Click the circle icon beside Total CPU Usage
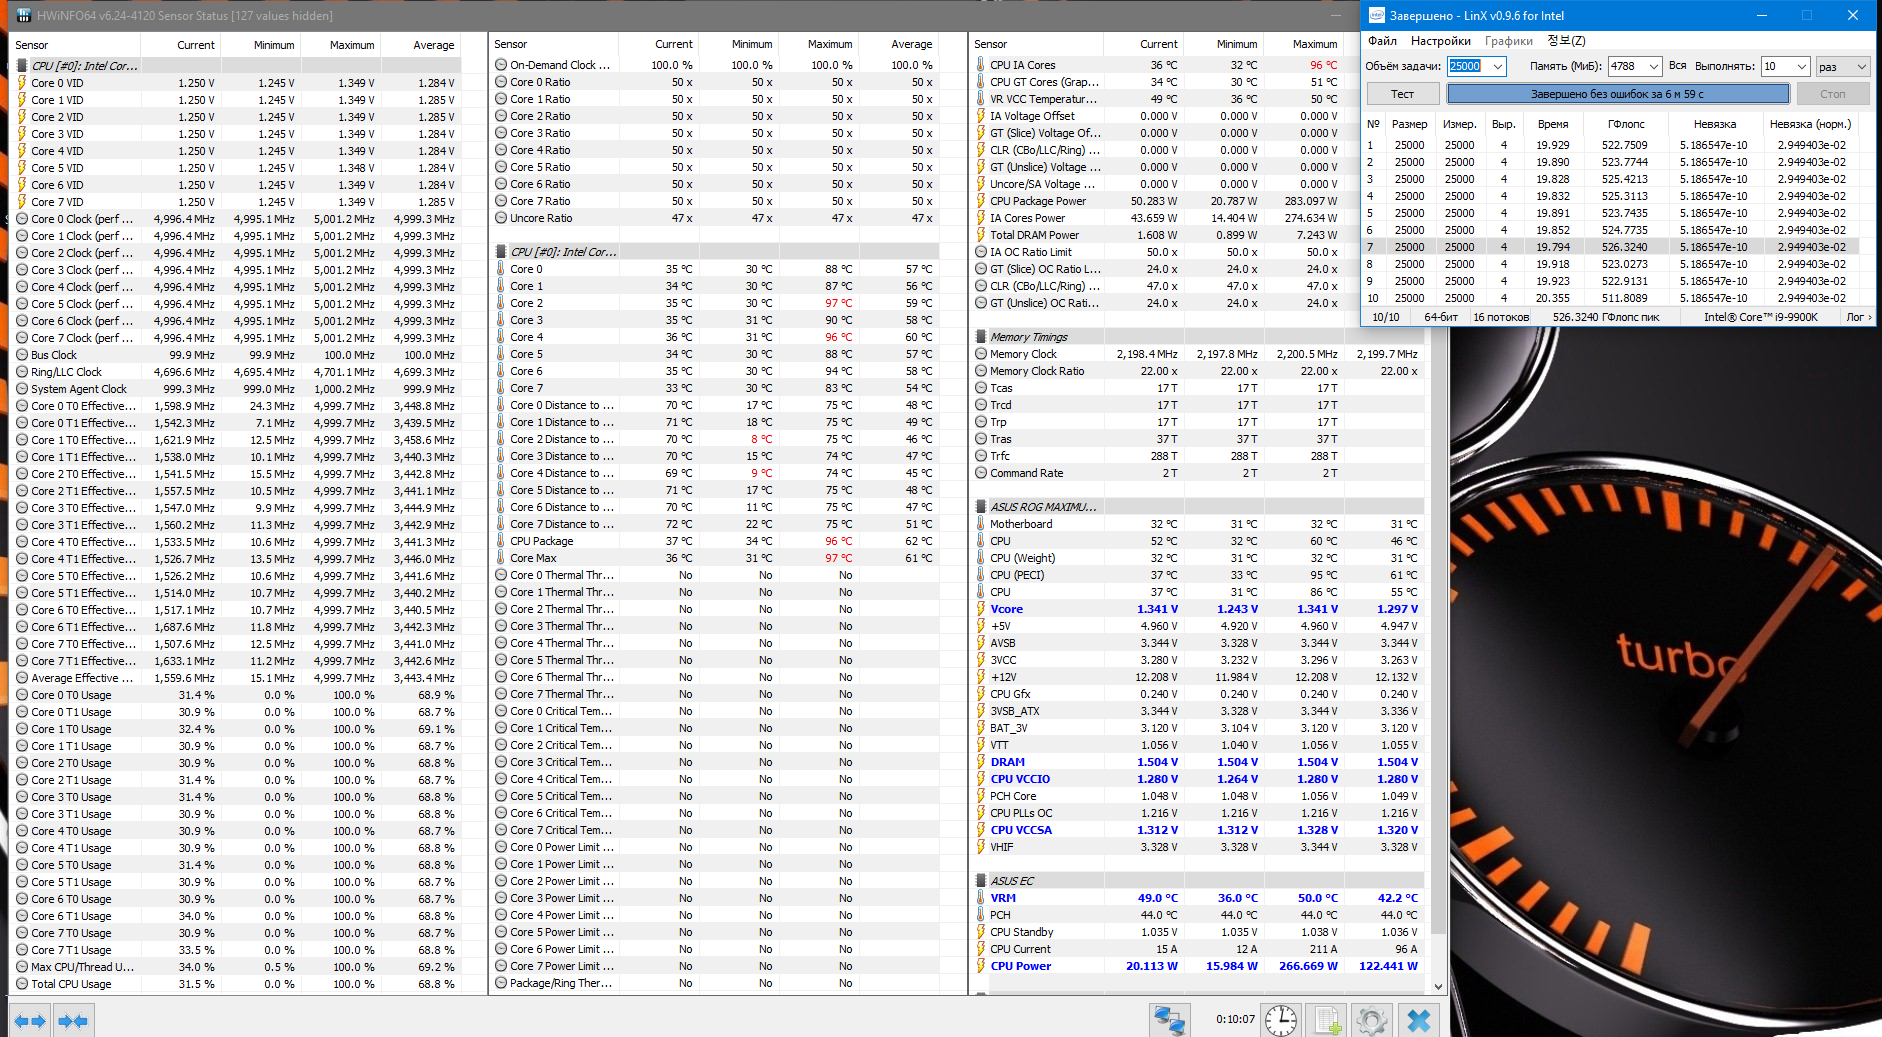Viewport: 1882px width, 1037px height. coord(22,984)
